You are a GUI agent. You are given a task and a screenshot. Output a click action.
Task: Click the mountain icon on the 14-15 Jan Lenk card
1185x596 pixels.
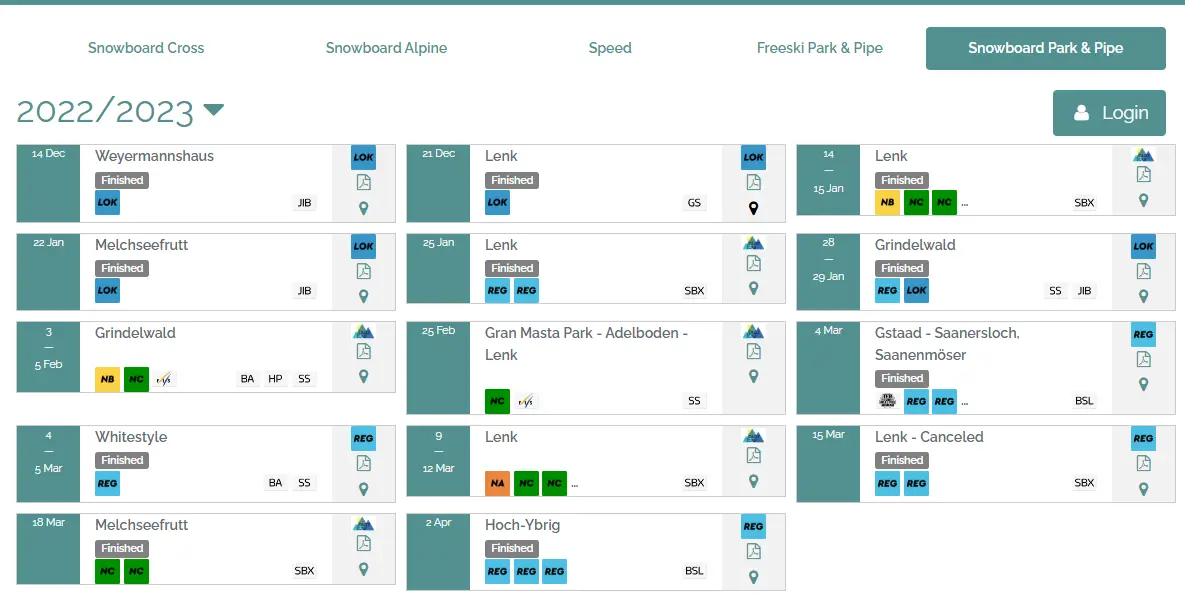(x=1143, y=156)
